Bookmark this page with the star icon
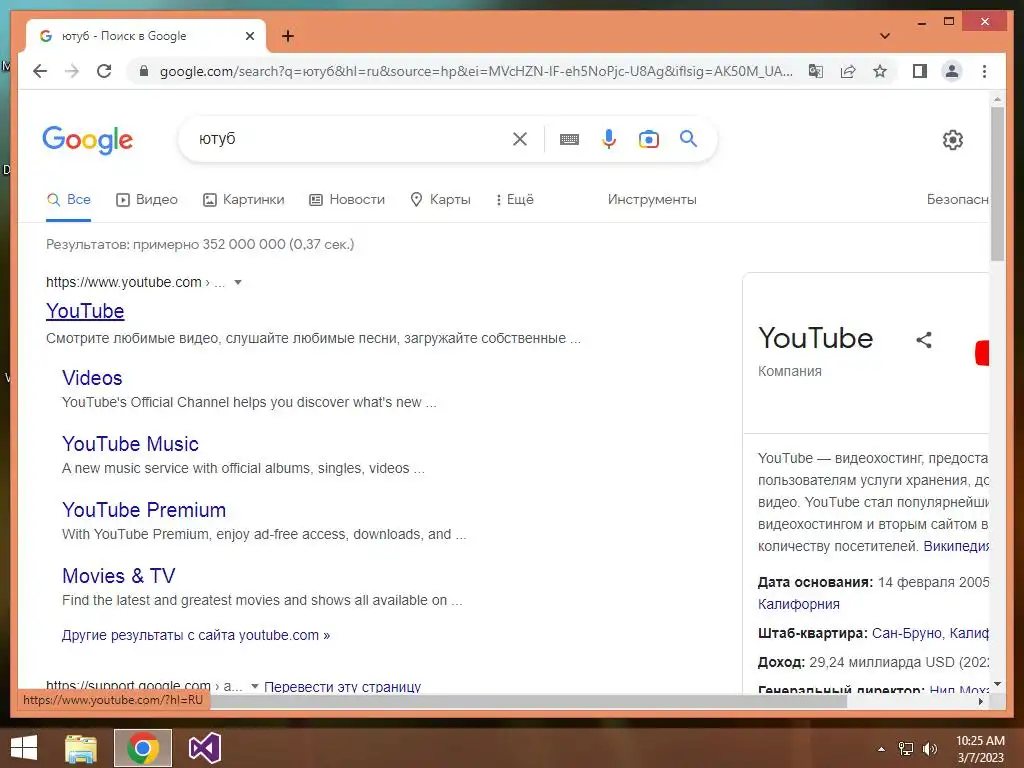The image size is (1024, 768). (x=880, y=71)
